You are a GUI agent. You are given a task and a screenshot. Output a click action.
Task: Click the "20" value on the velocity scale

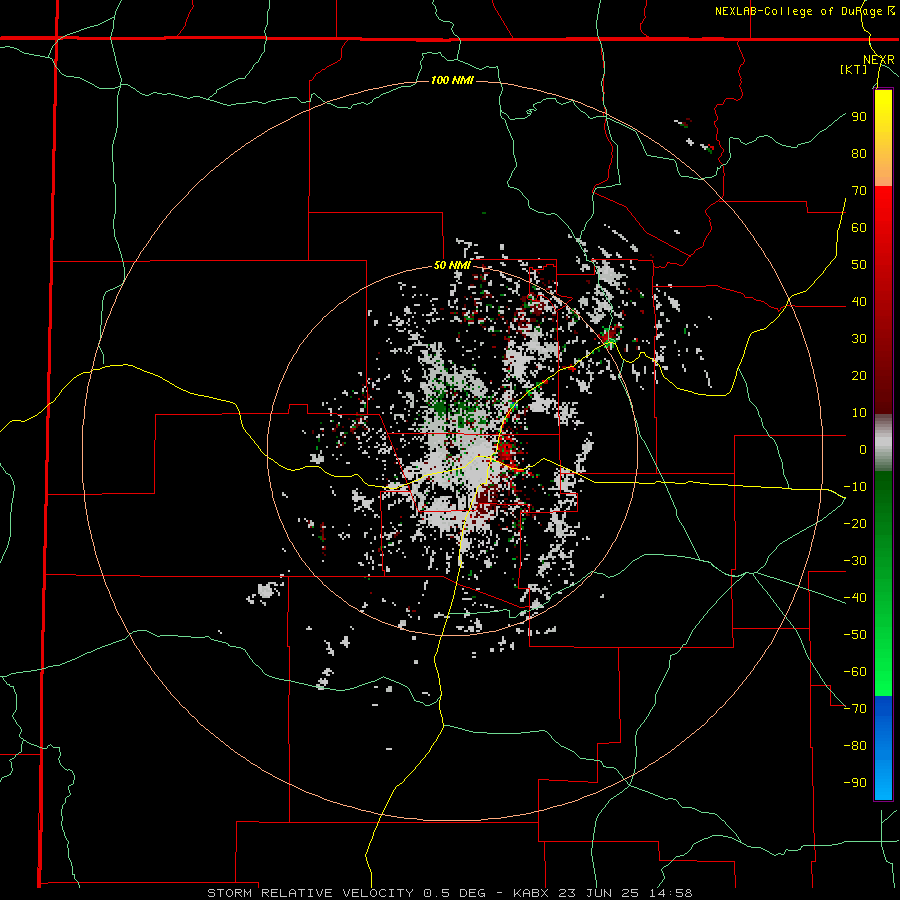[859, 375]
